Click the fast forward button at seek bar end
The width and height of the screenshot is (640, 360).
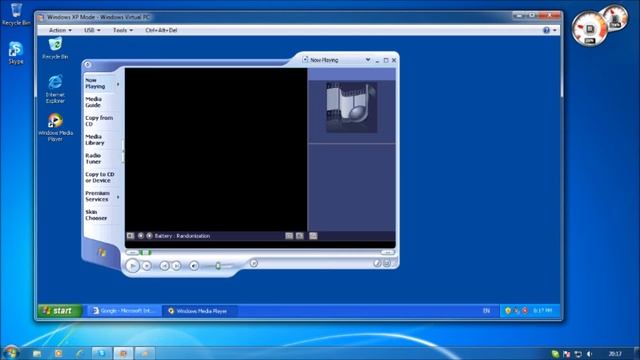387,253
